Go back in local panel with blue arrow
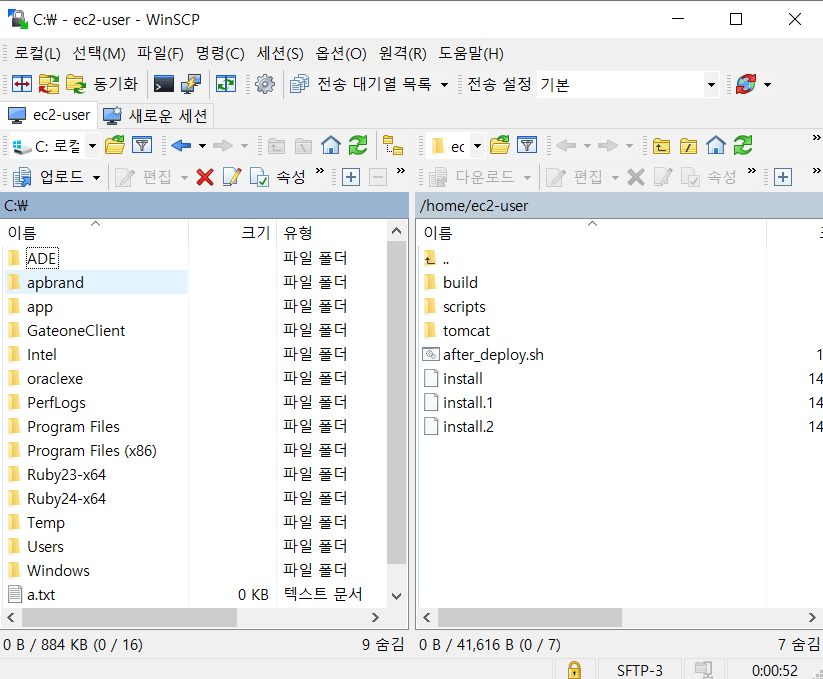This screenshot has height=679, width=823. point(181,145)
